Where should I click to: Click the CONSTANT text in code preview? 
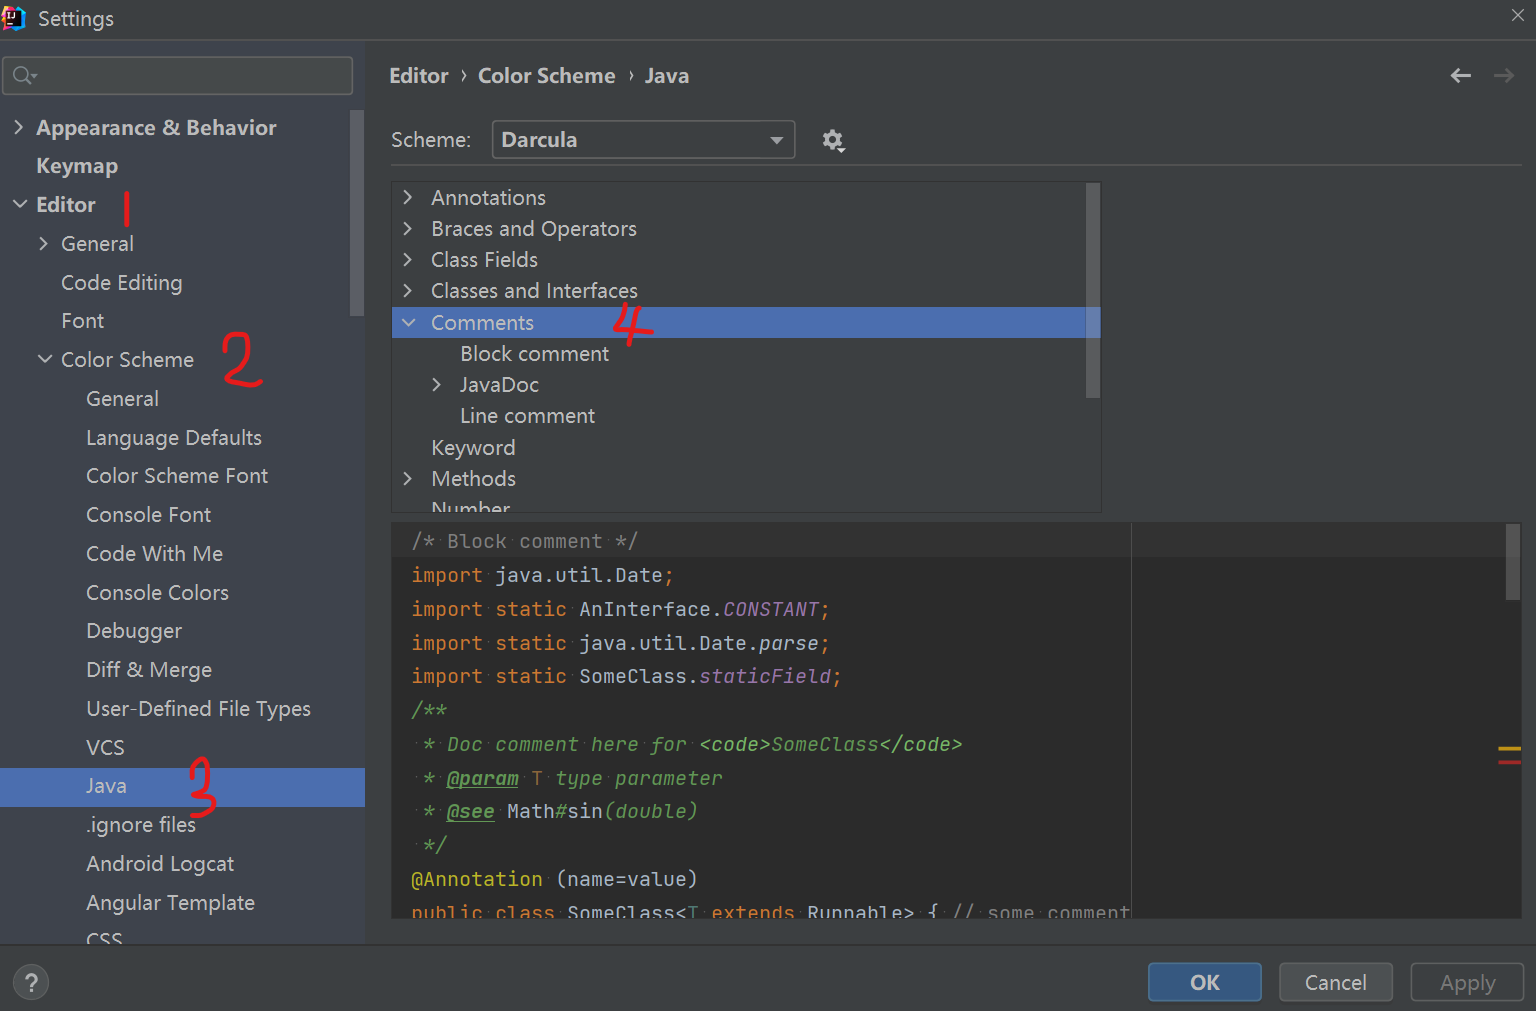pyautogui.click(x=771, y=609)
